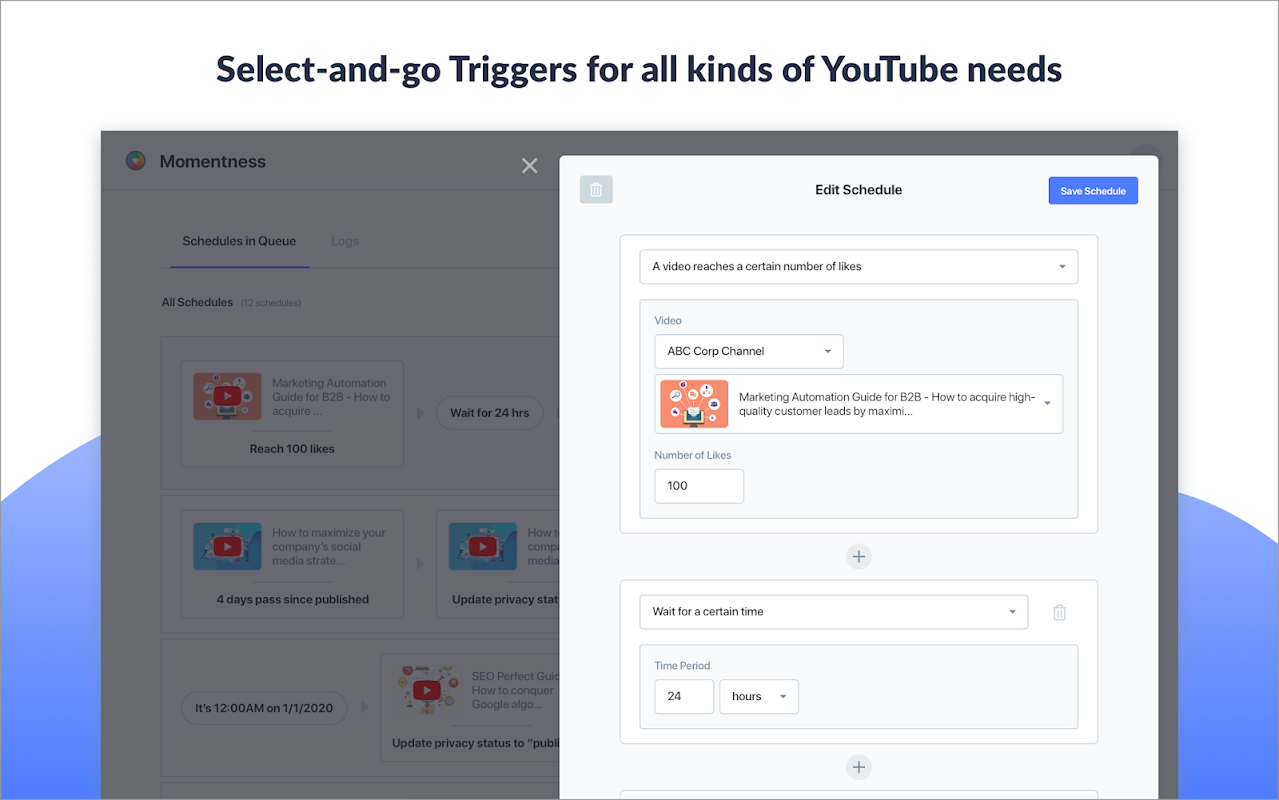Image resolution: width=1279 pixels, height=800 pixels.
Task: Click the 'Time Period' label
Action: 682,666
